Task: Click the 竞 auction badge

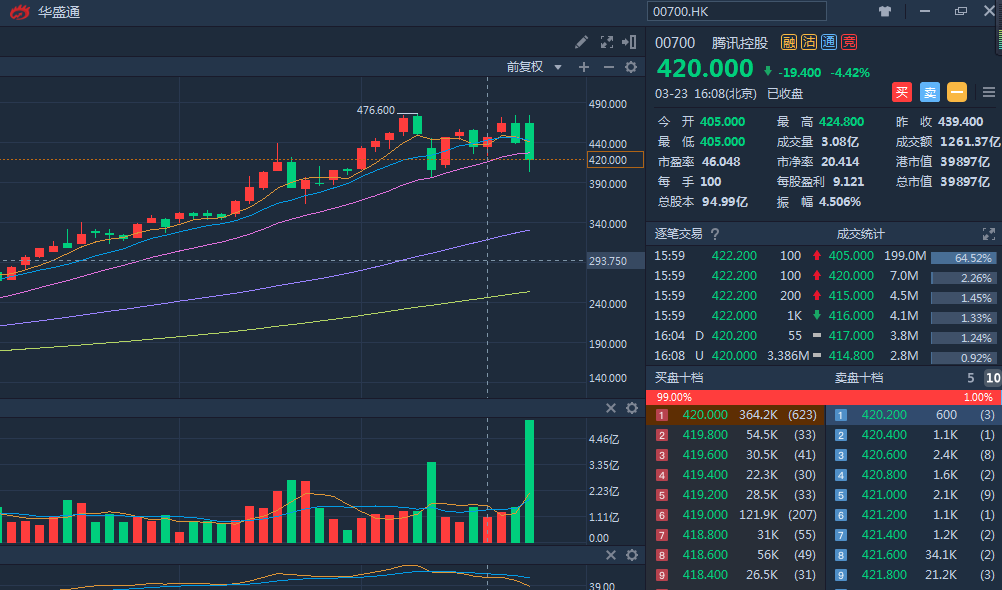Action: (x=849, y=42)
